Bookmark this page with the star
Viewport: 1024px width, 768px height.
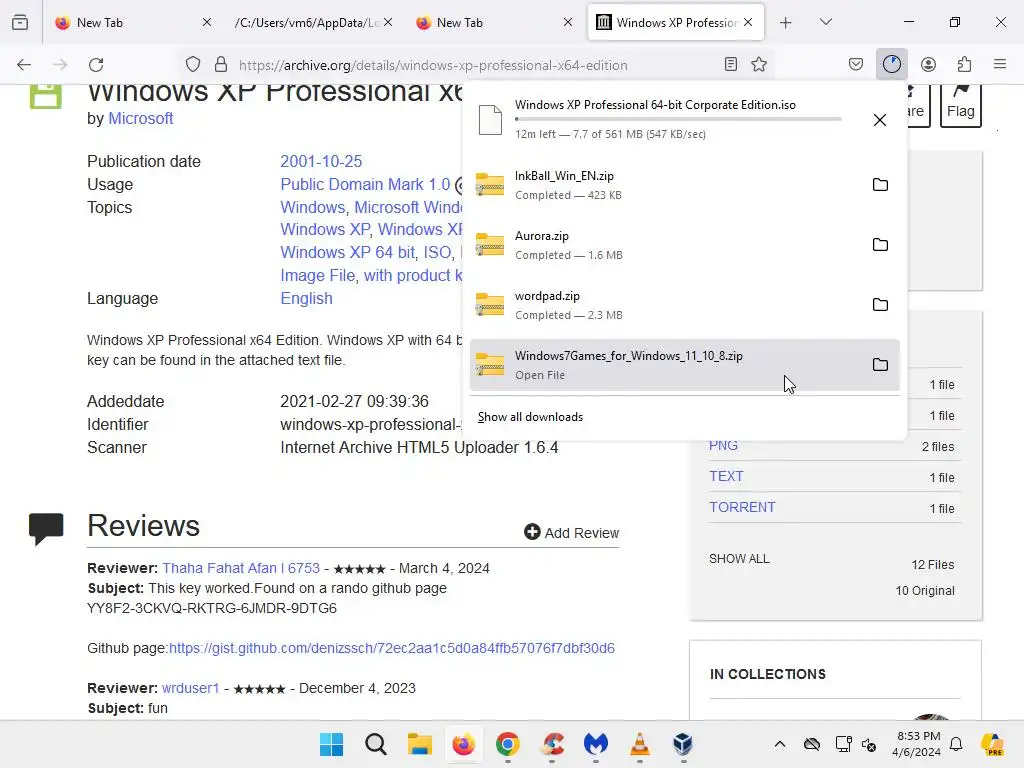[759, 64]
